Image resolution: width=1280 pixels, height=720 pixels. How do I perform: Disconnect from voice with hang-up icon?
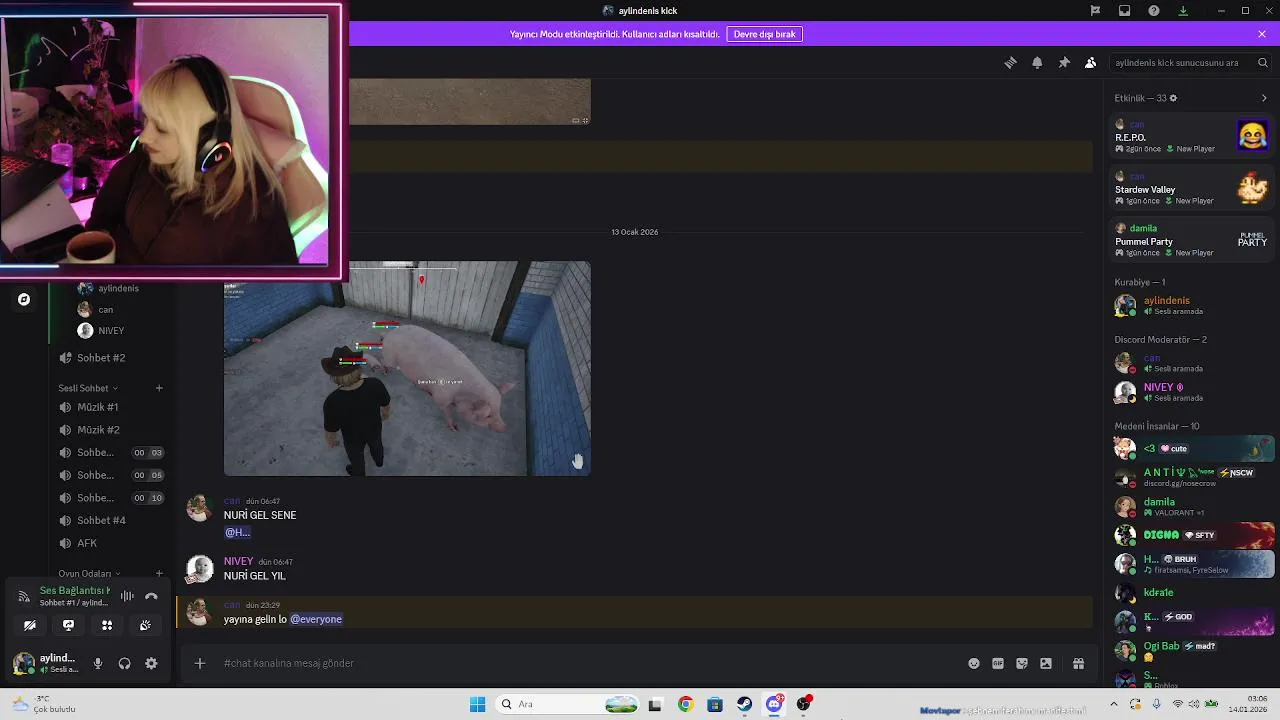tap(151, 596)
